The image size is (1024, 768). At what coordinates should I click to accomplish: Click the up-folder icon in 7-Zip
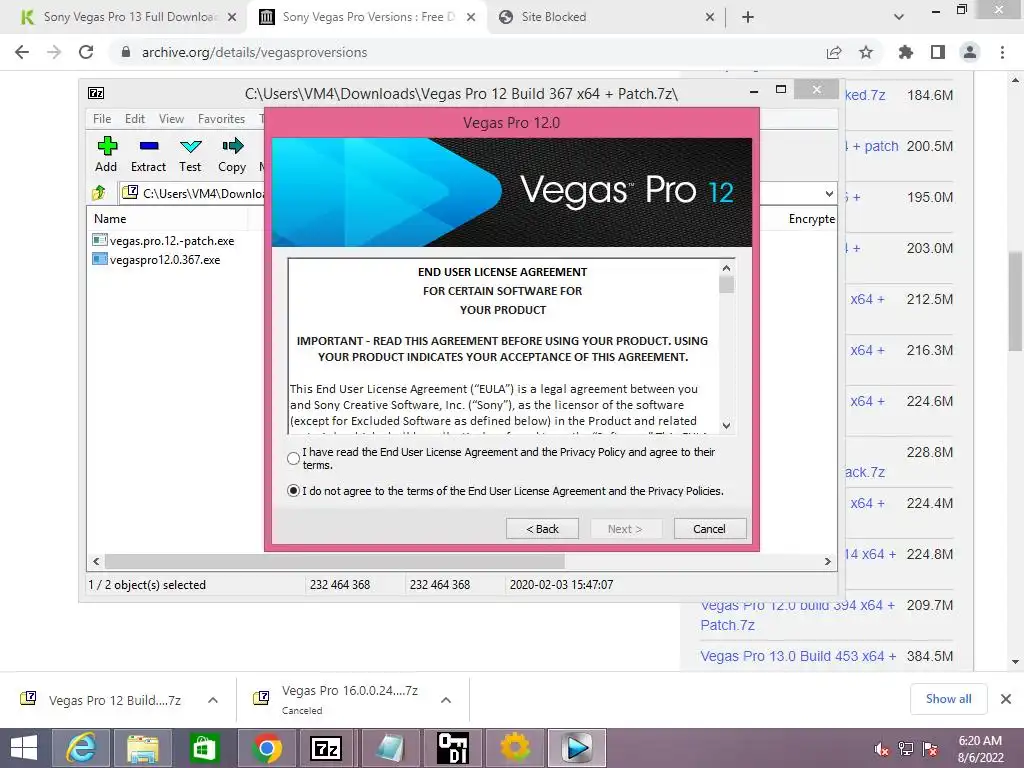(x=99, y=193)
